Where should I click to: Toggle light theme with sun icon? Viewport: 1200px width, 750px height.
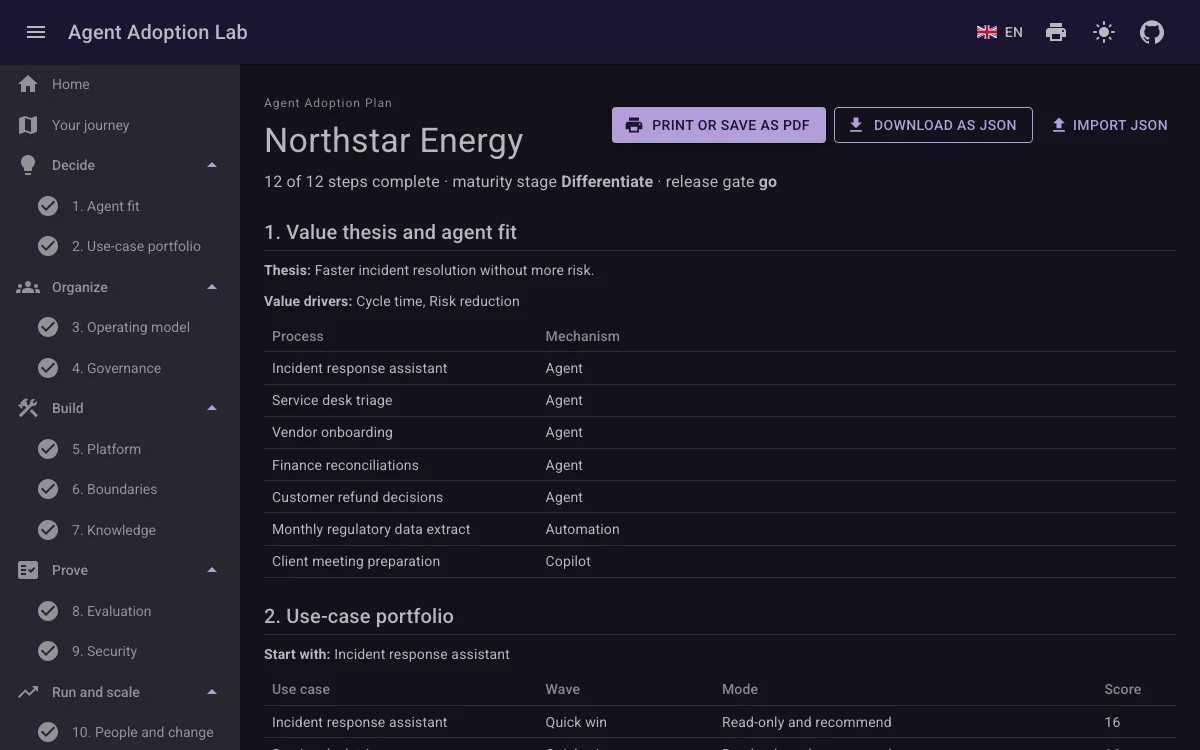(x=1104, y=32)
